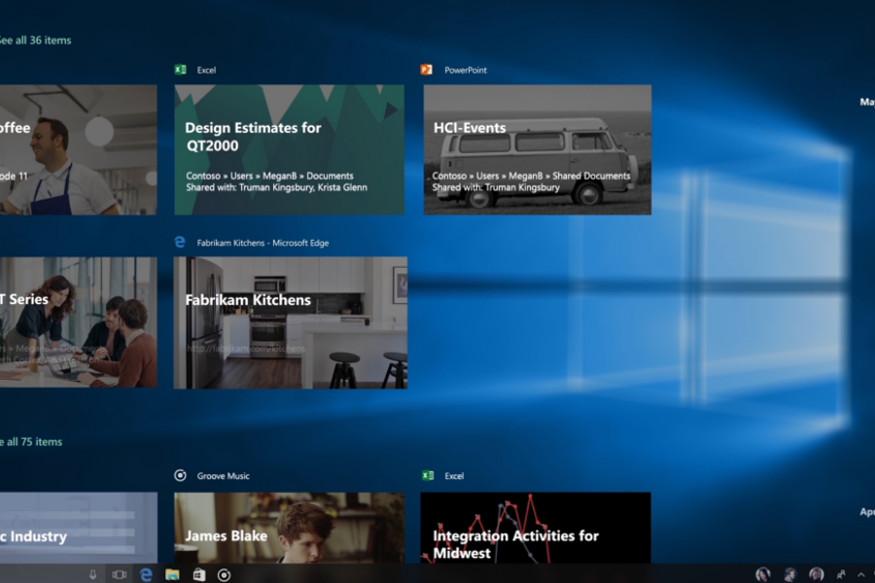
Task: Open the HCI-Events PowerPoint card
Action: [537, 150]
